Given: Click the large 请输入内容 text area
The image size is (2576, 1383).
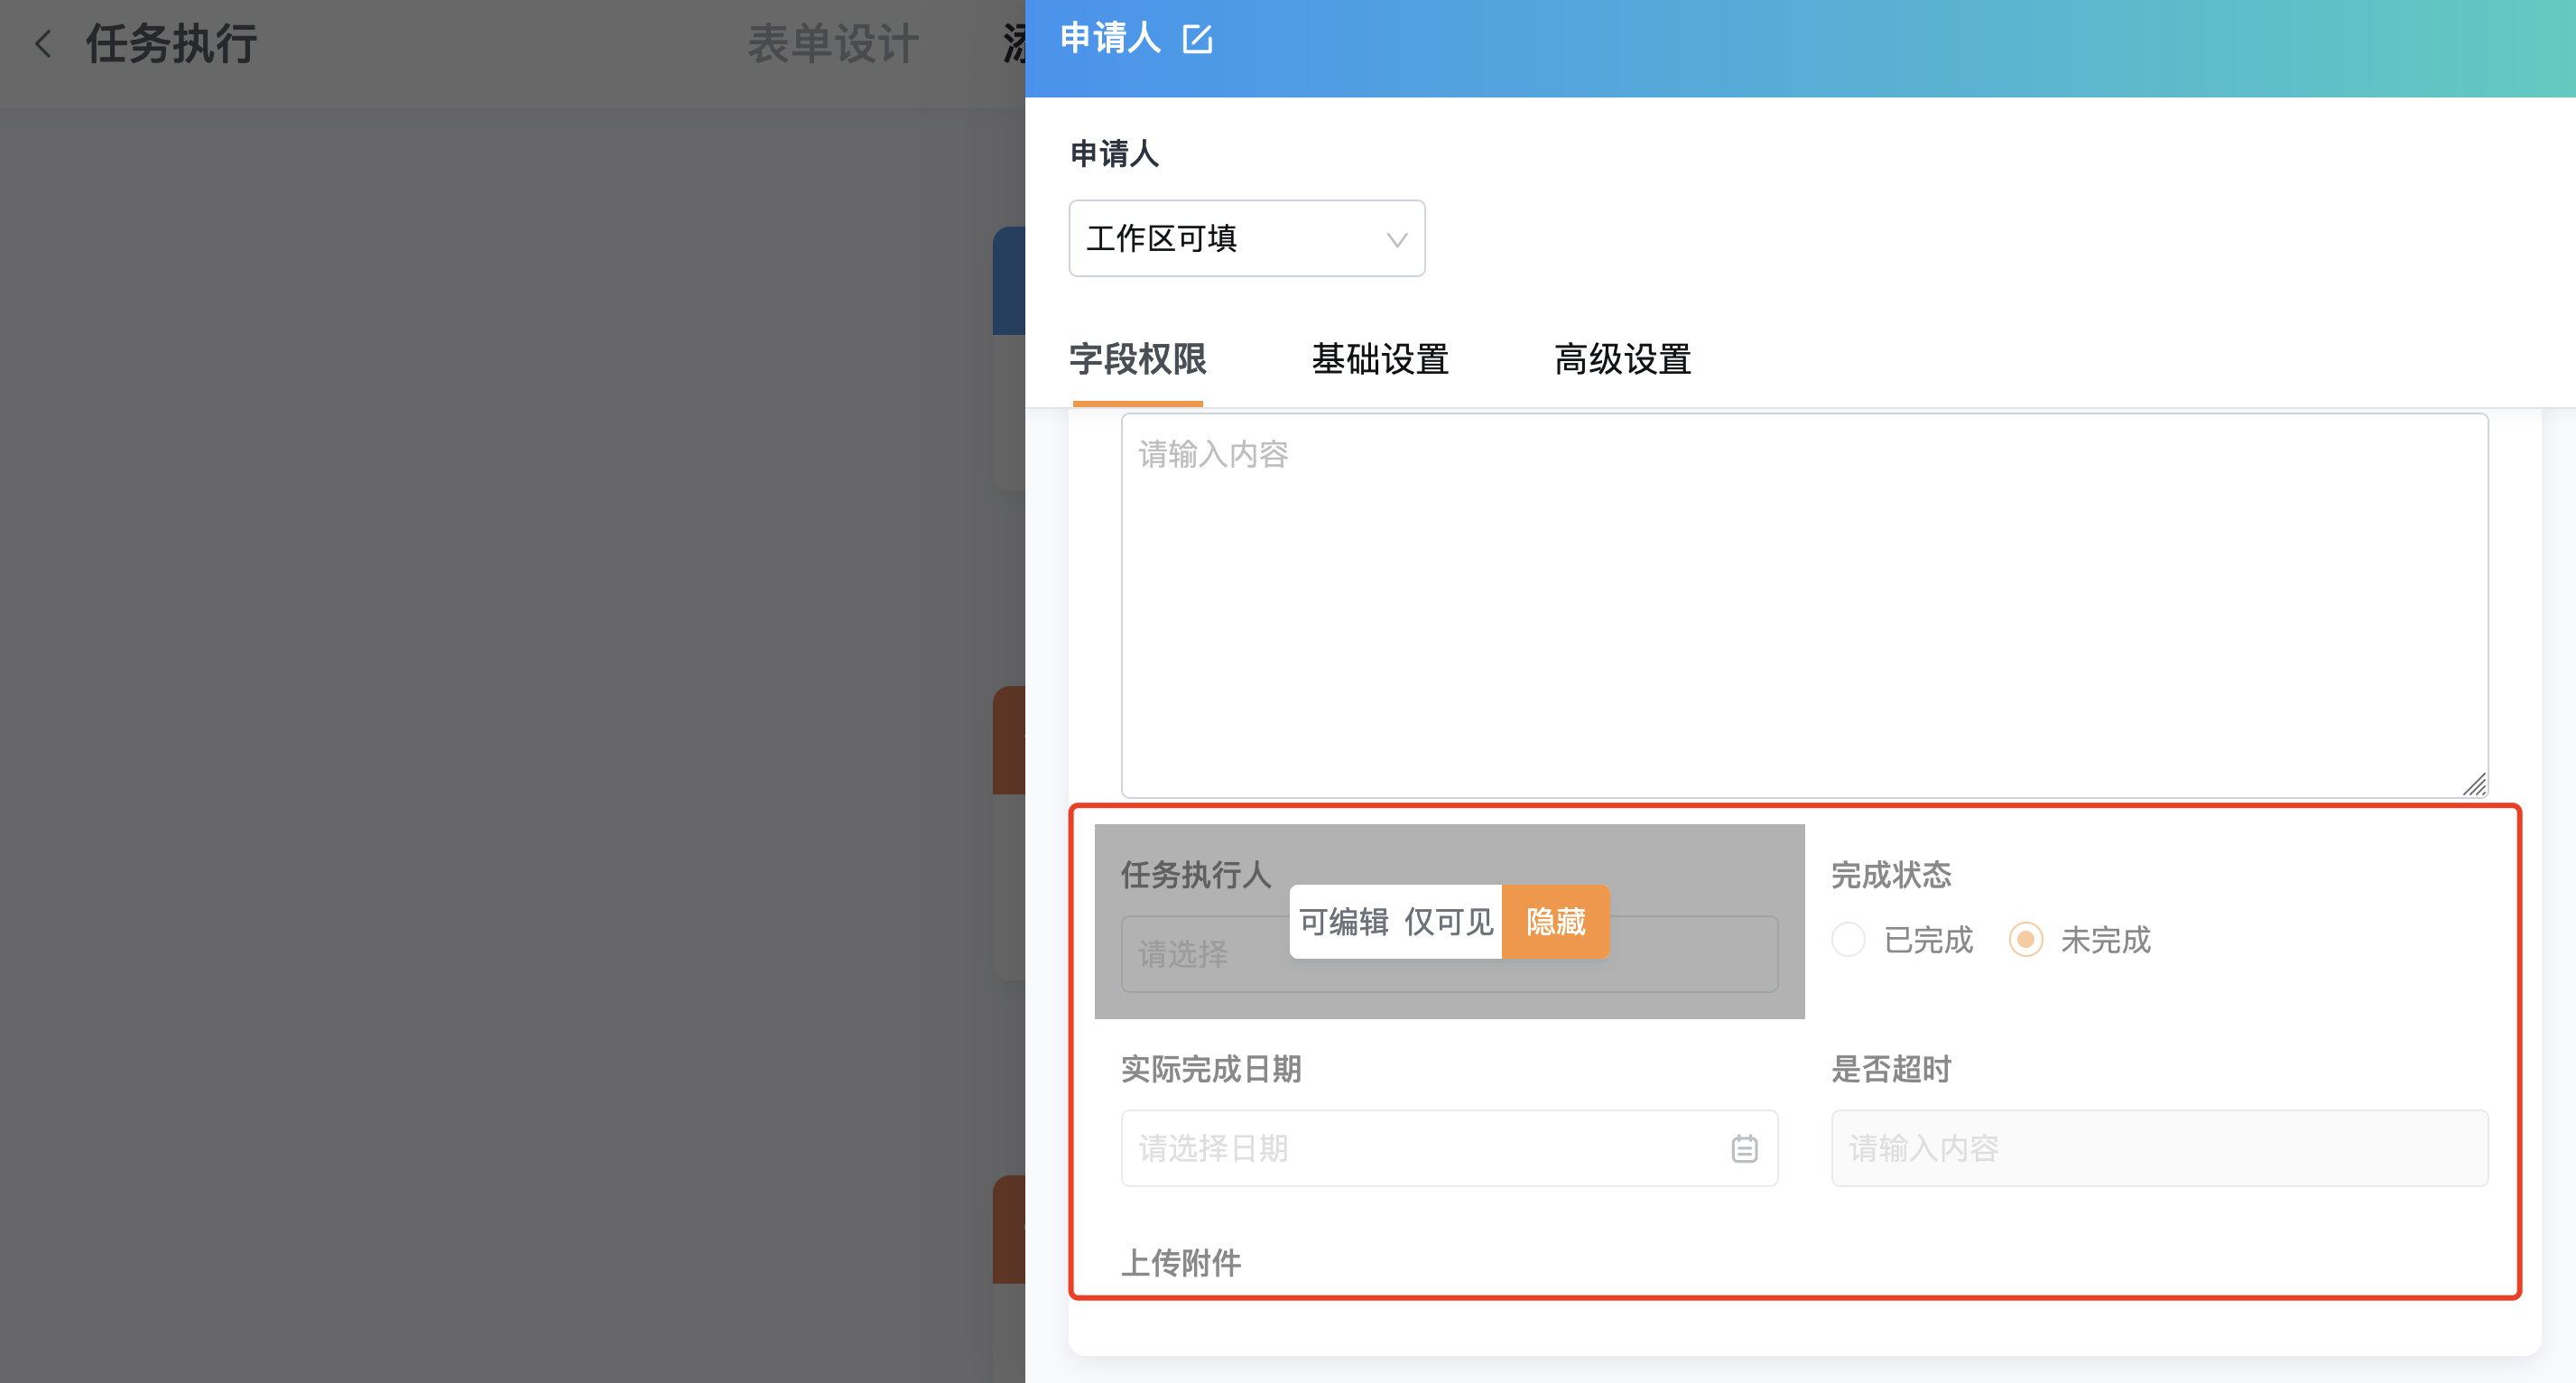Looking at the screenshot, I should click(x=1804, y=605).
